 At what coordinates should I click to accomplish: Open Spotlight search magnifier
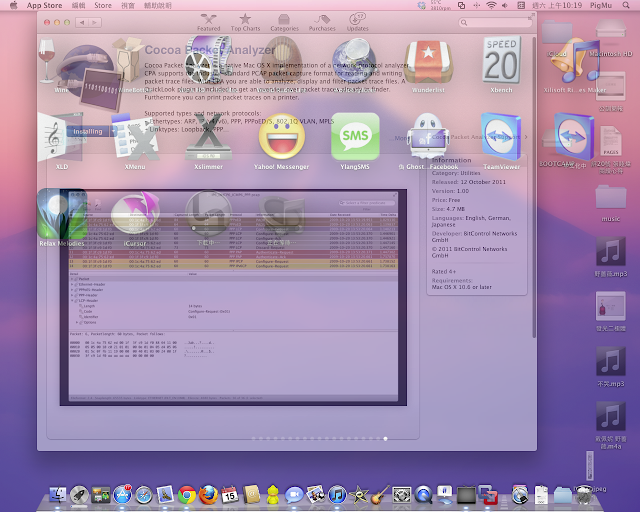pyautogui.click(x=626, y=5)
